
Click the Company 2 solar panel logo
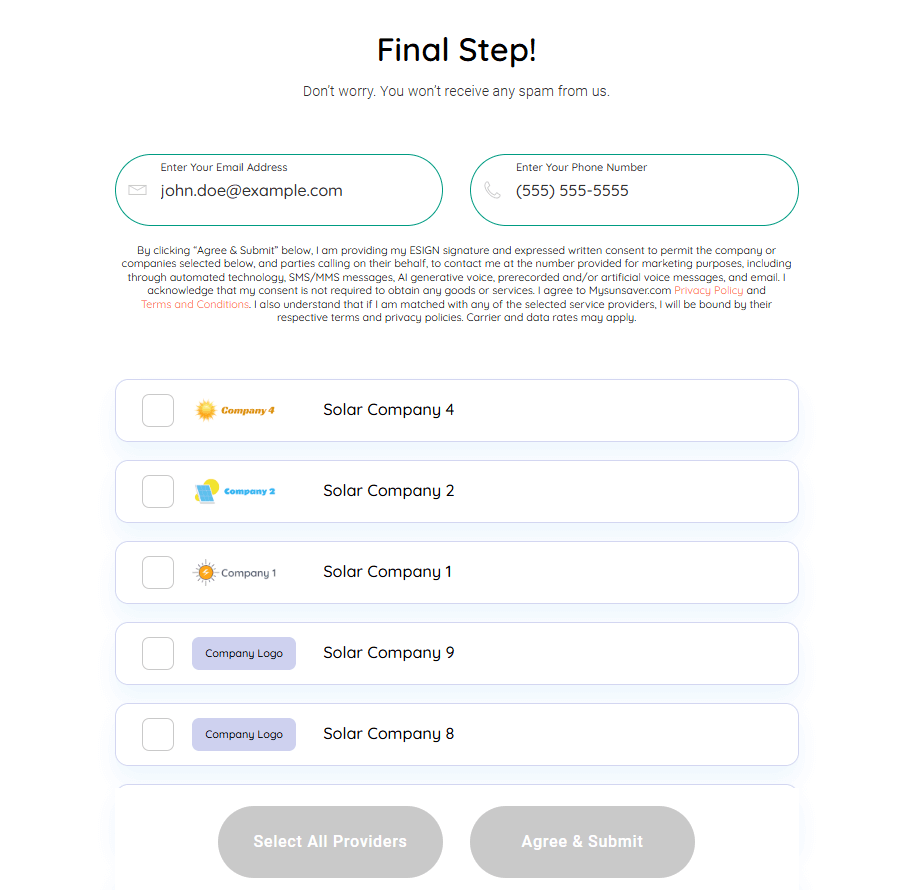235,491
